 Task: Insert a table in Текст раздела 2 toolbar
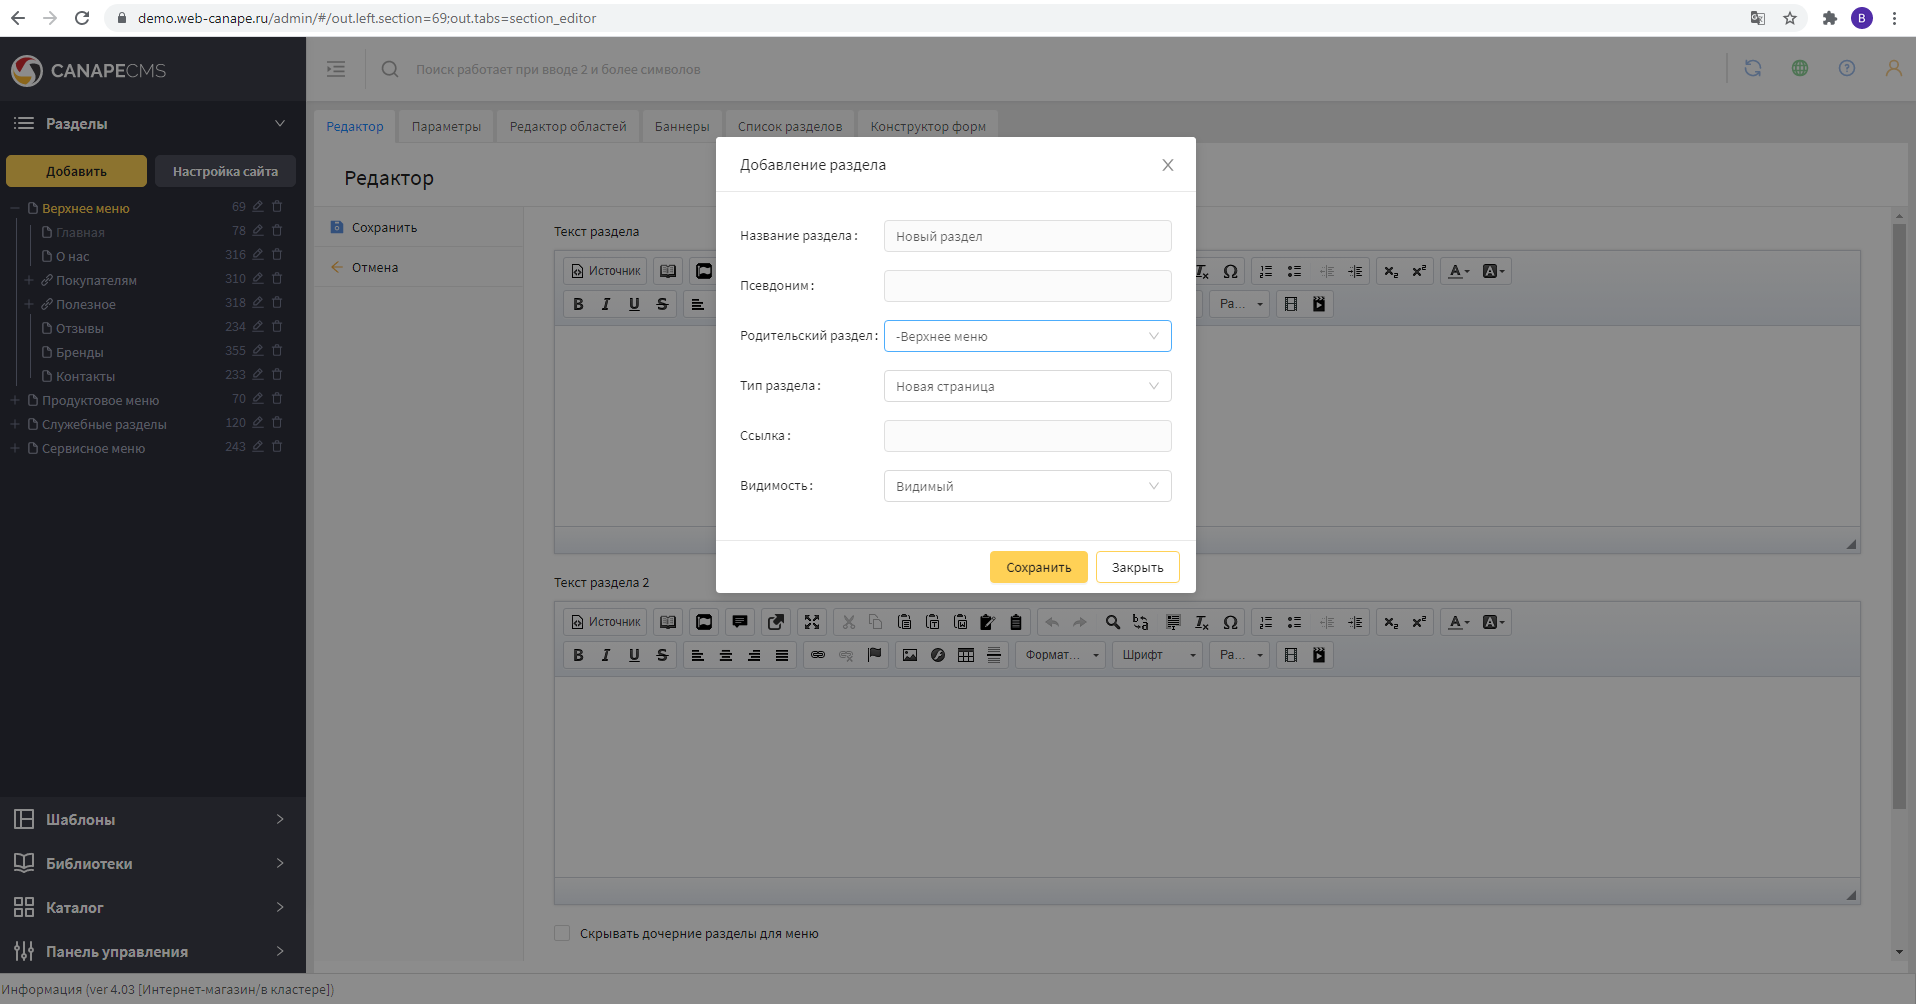coord(966,655)
